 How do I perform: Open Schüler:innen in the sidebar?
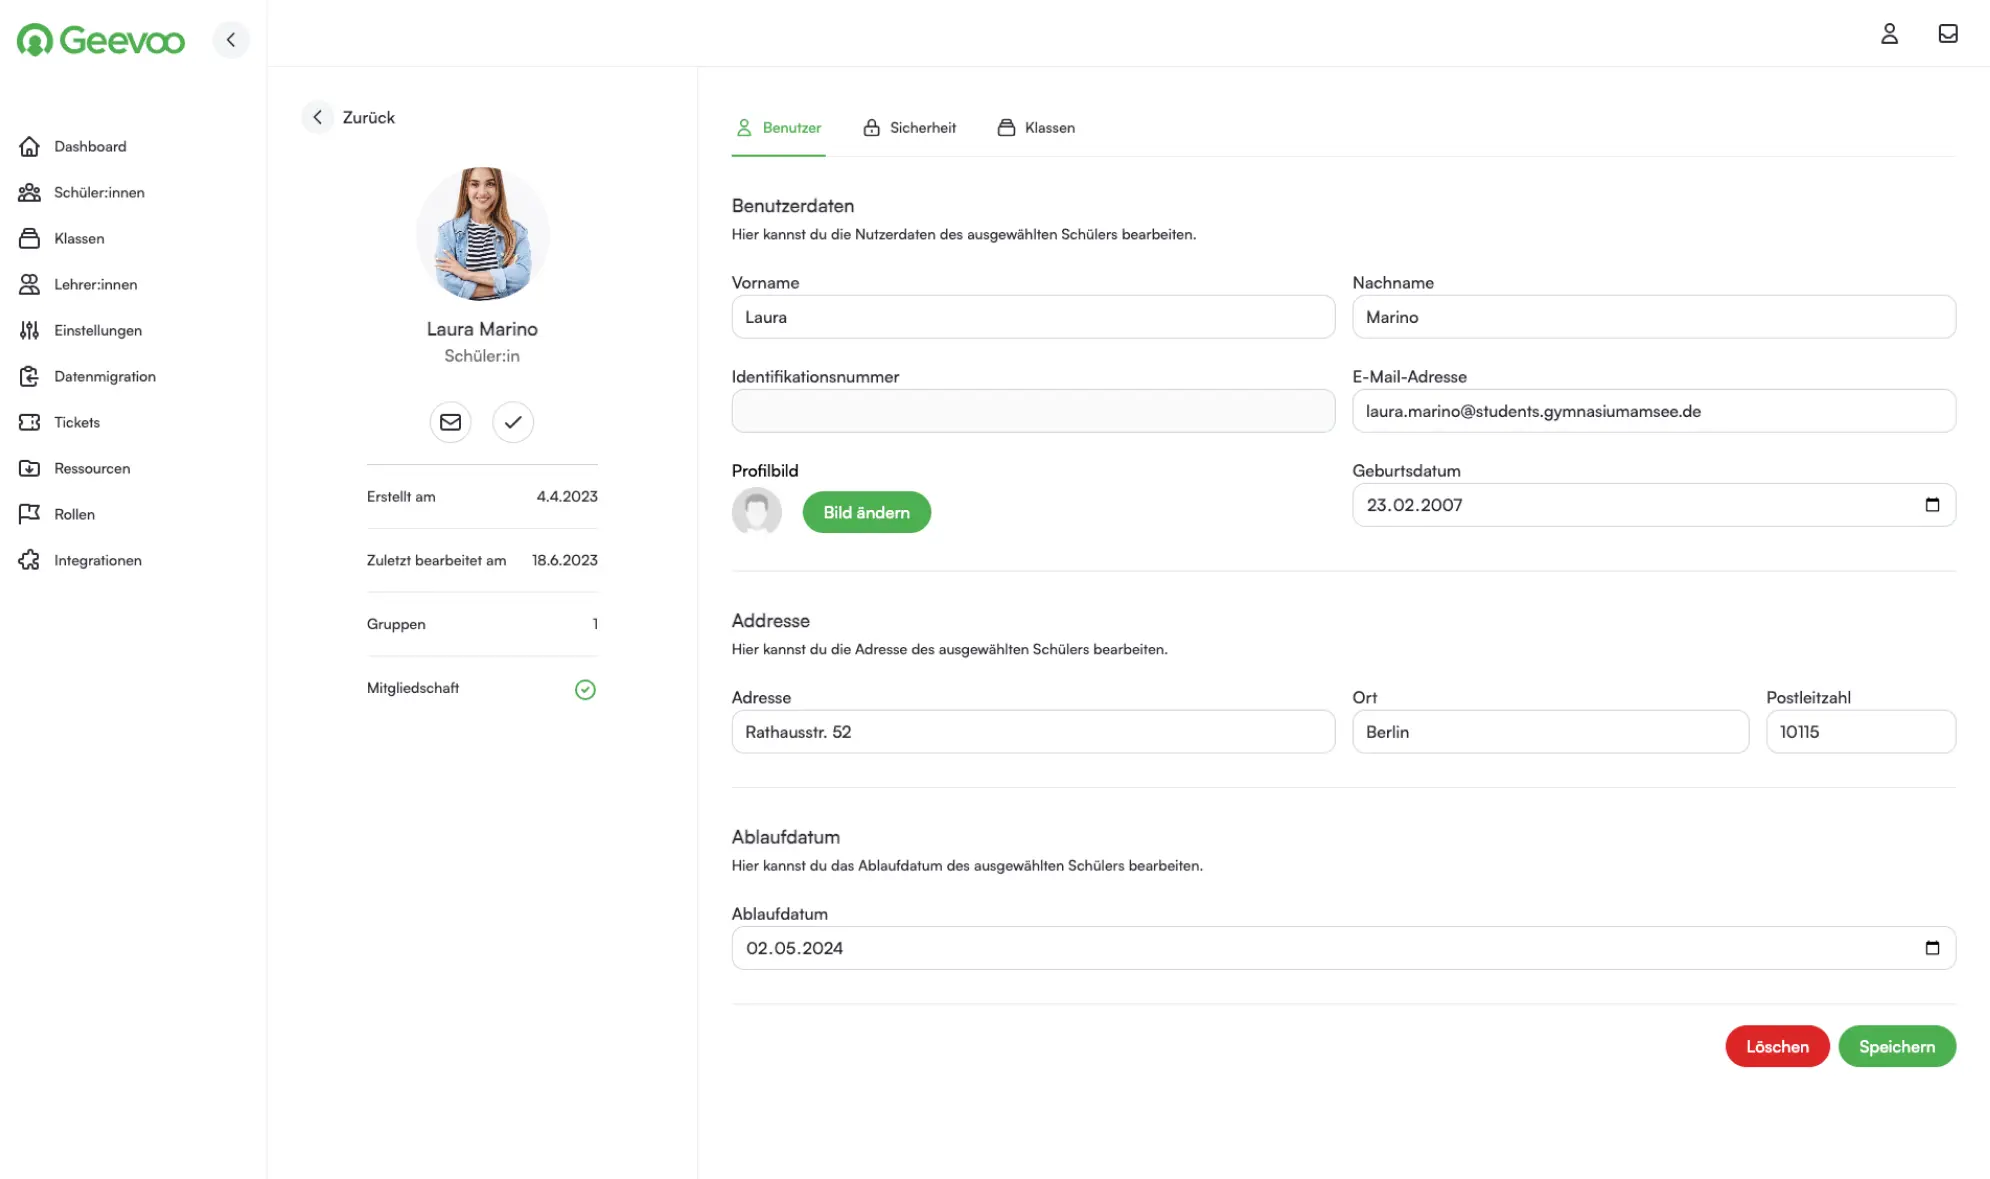[99, 193]
